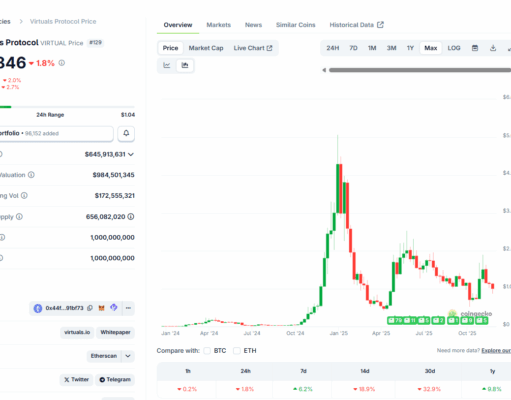Open the Telegram community link
This screenshot has height=400, width=511.
pyautogui.click(x=115, y=380)
